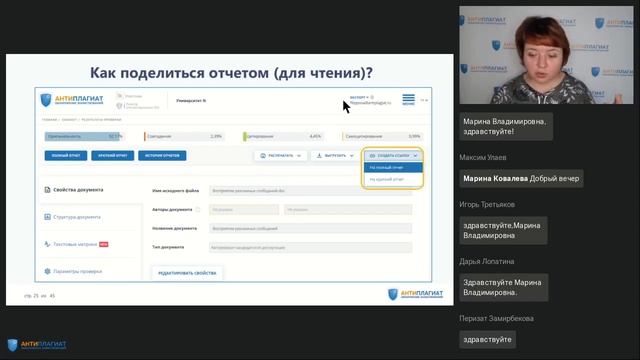Click the slide title 'Как поделиться отчетом (для чтения)?'
This screenshot has height=360, width=640.
(x=231, y=73)
